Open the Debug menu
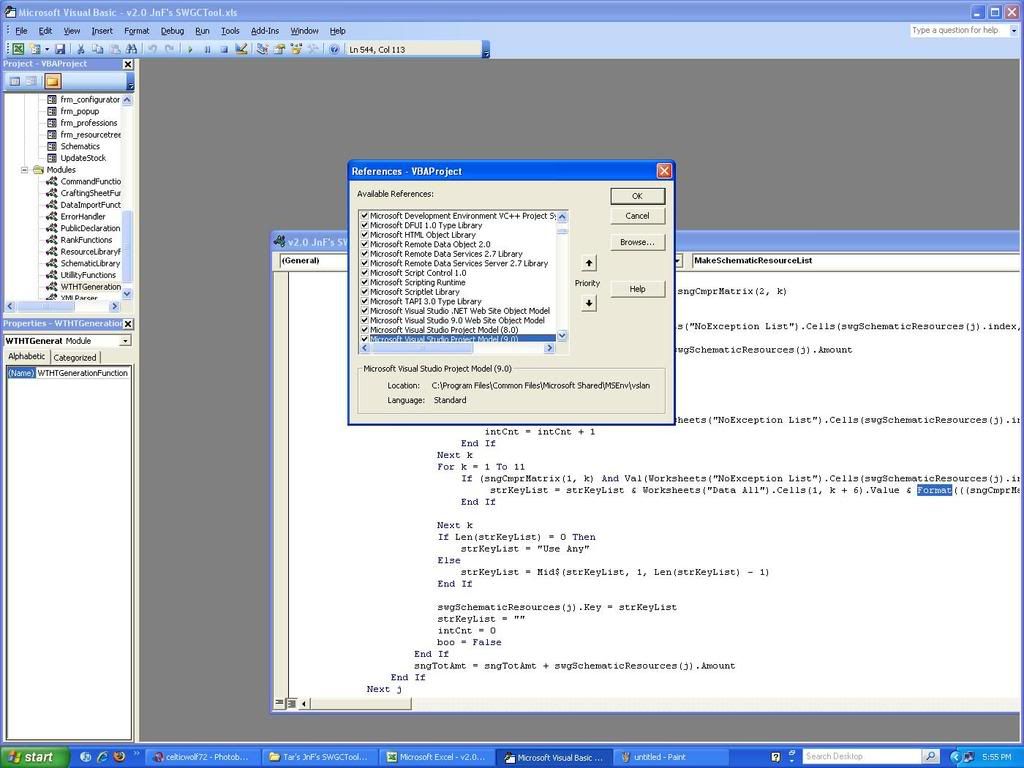The image size is (1024, 768). click(x=172, y=31)
